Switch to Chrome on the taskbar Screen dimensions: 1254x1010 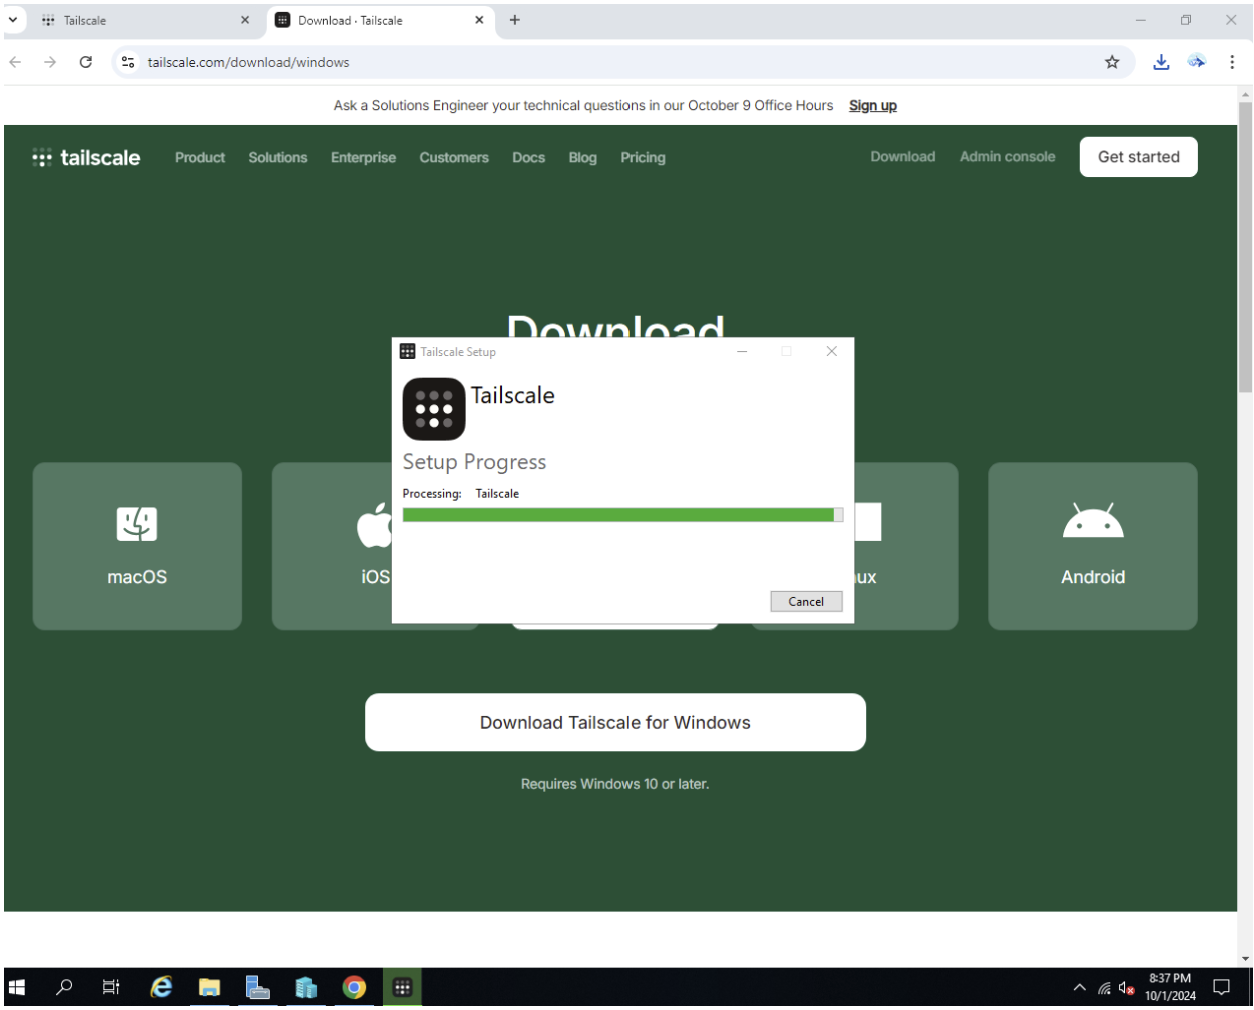(354, 988)
